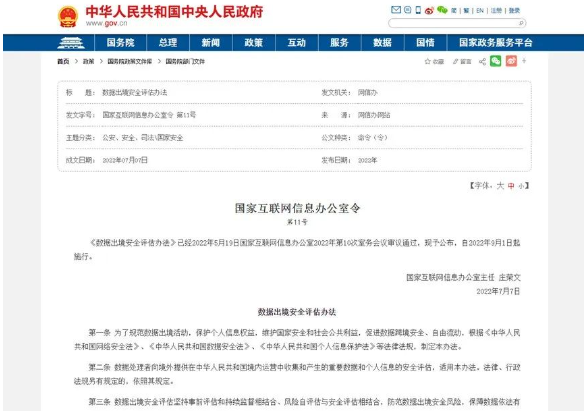The width and height of the screenshot is (585, 412).
Task: Open the green WeChat icon in header
Action: pyautogui.click(x=442, y=10)
